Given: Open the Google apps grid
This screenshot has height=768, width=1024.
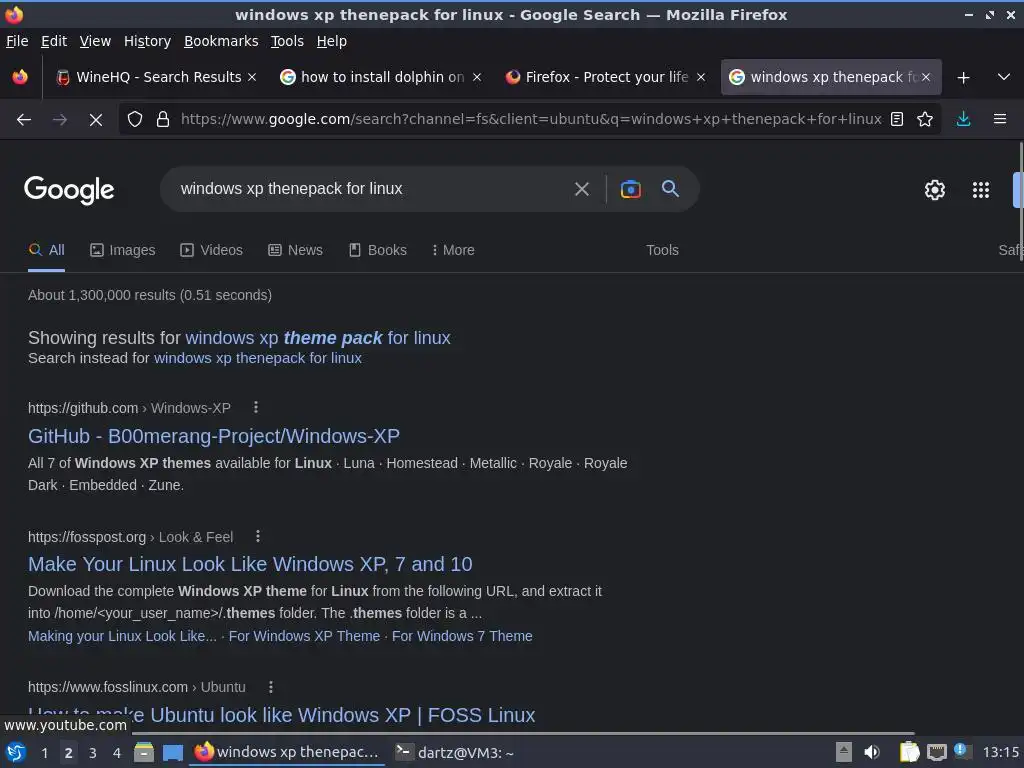Looking at the screenshot, I should (x=981, y=190).
